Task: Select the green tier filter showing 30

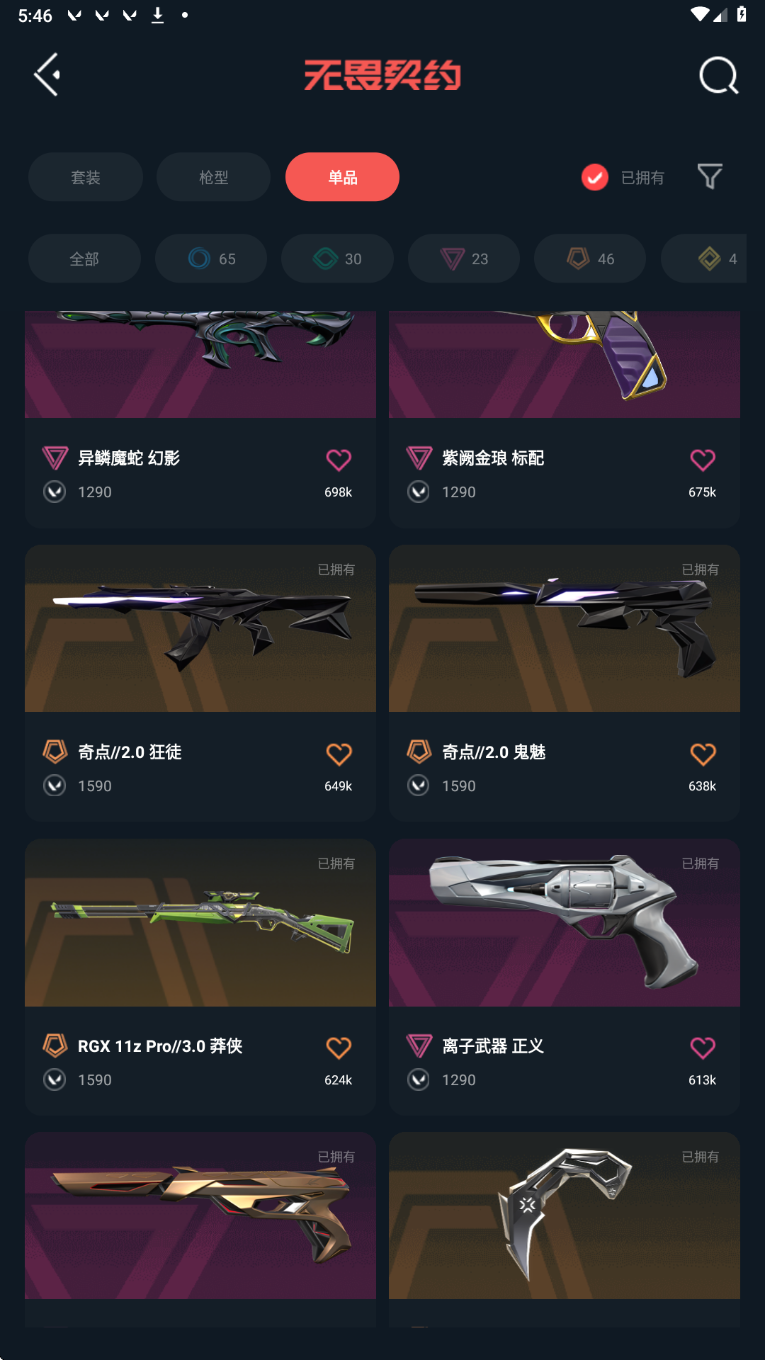Action: [x=337, y=259]
